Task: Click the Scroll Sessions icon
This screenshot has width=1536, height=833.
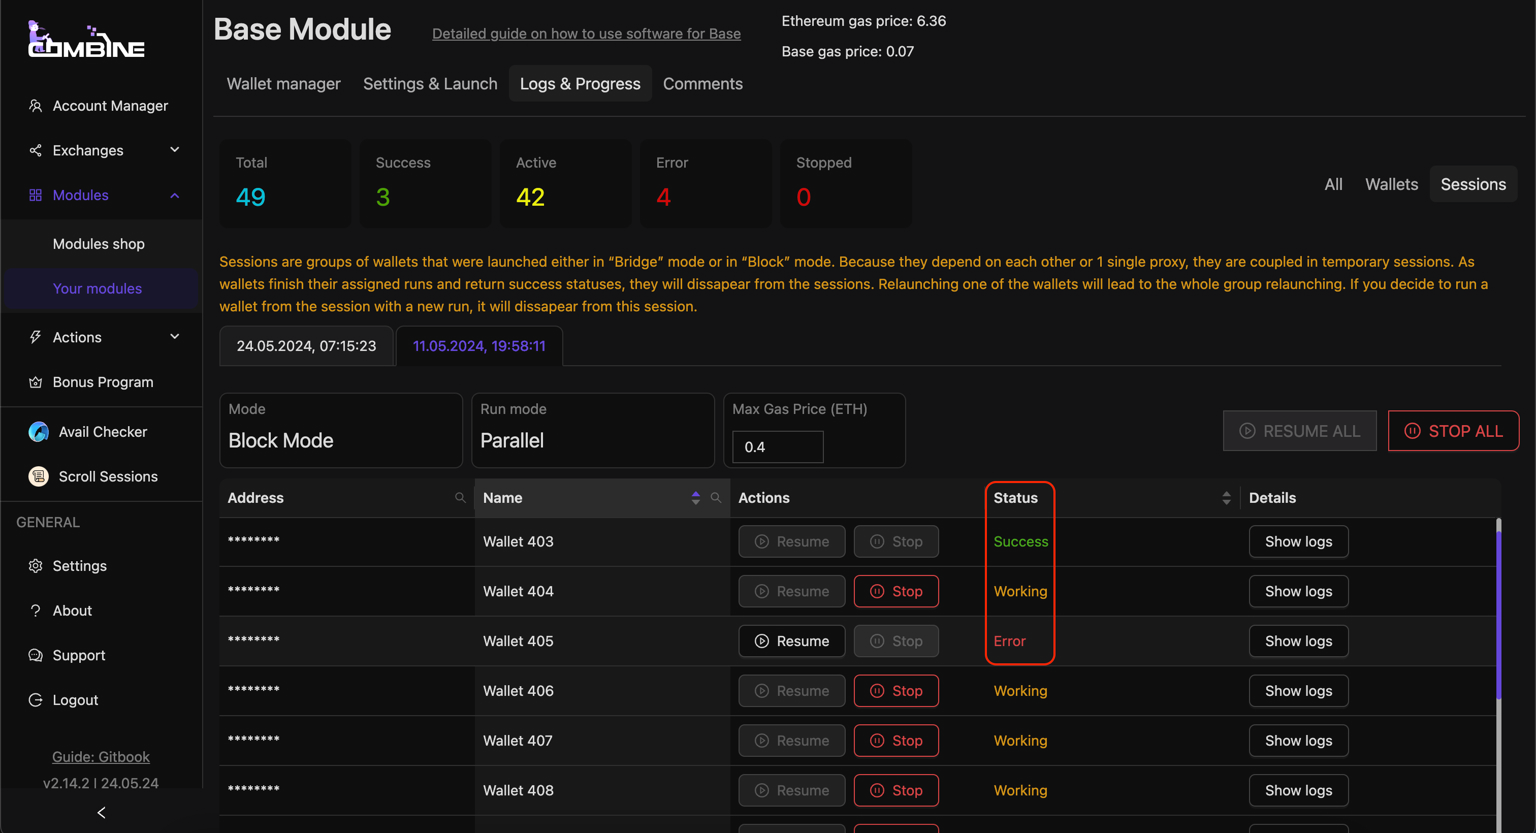Action: coord(38,477)
